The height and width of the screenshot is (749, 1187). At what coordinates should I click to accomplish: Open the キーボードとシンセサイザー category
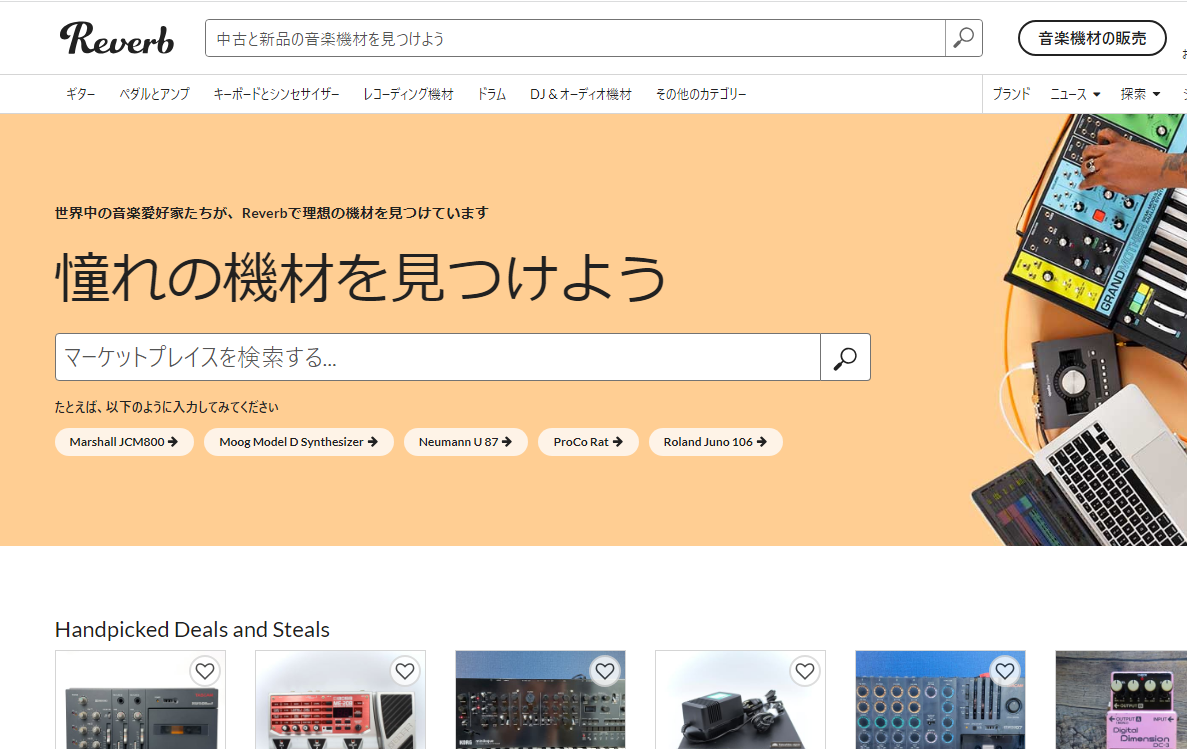[276, 94]
